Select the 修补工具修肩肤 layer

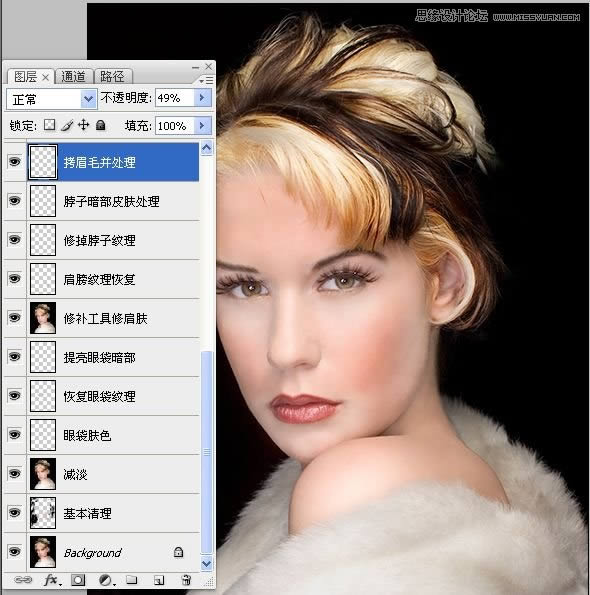(113, 318)
